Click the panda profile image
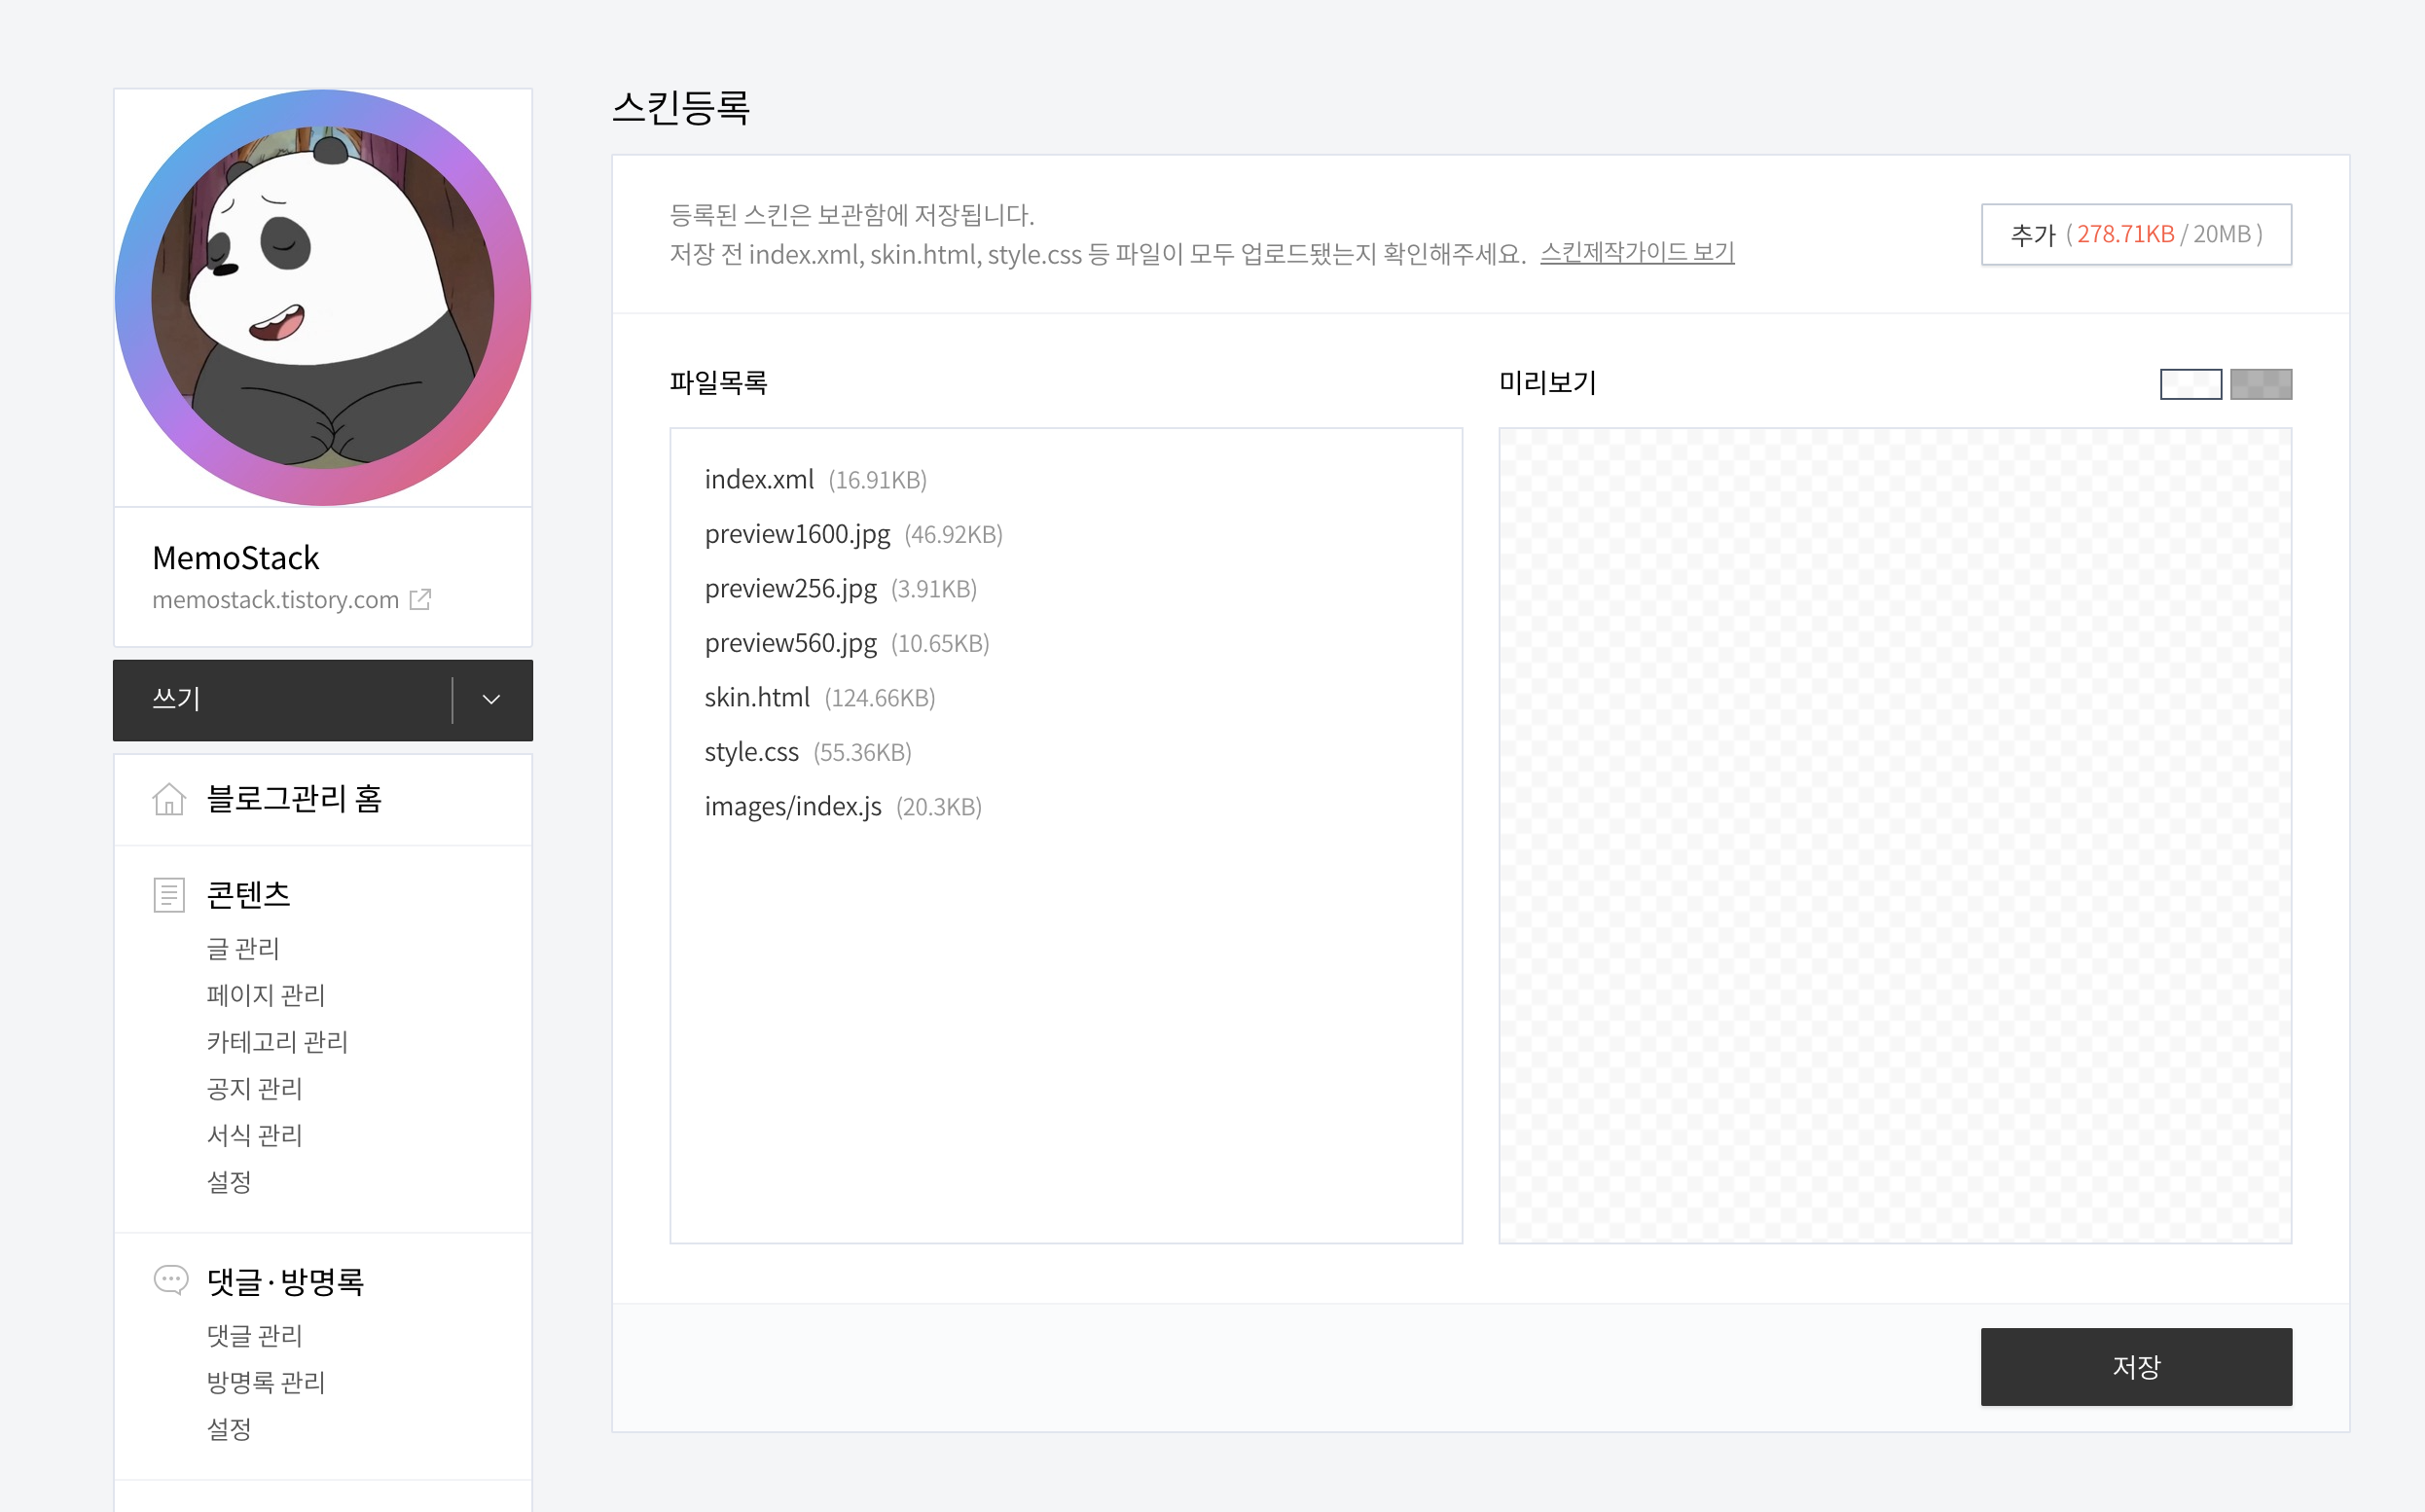This screenshot has height=1512, width=2425. pyautogui.click(x=322, y=298)
